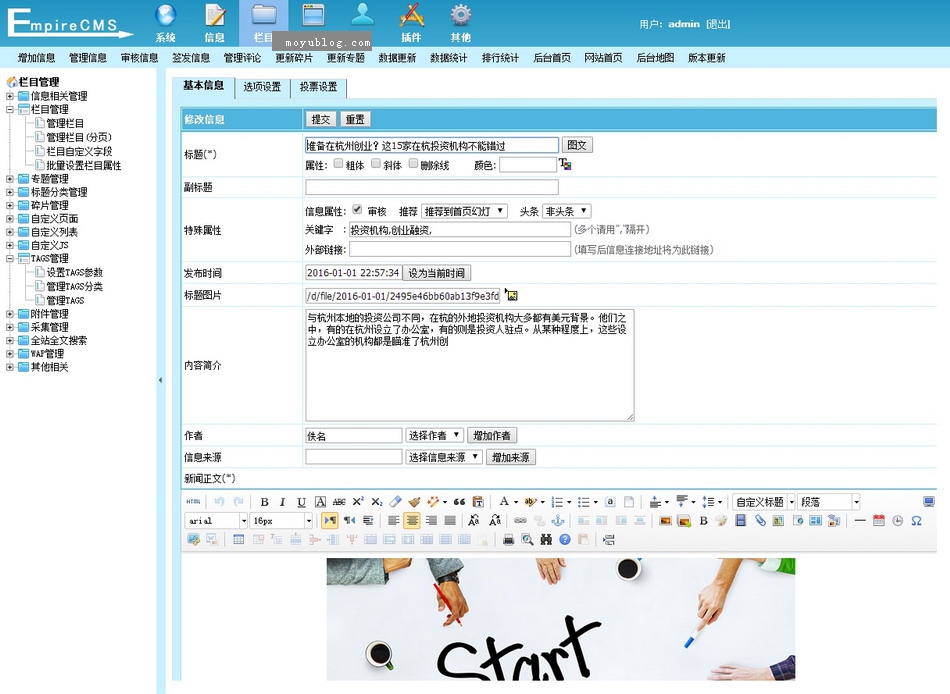This screenshot has height=694, width=950.
Task: Align text left in the editor
Action: [394, 521]
